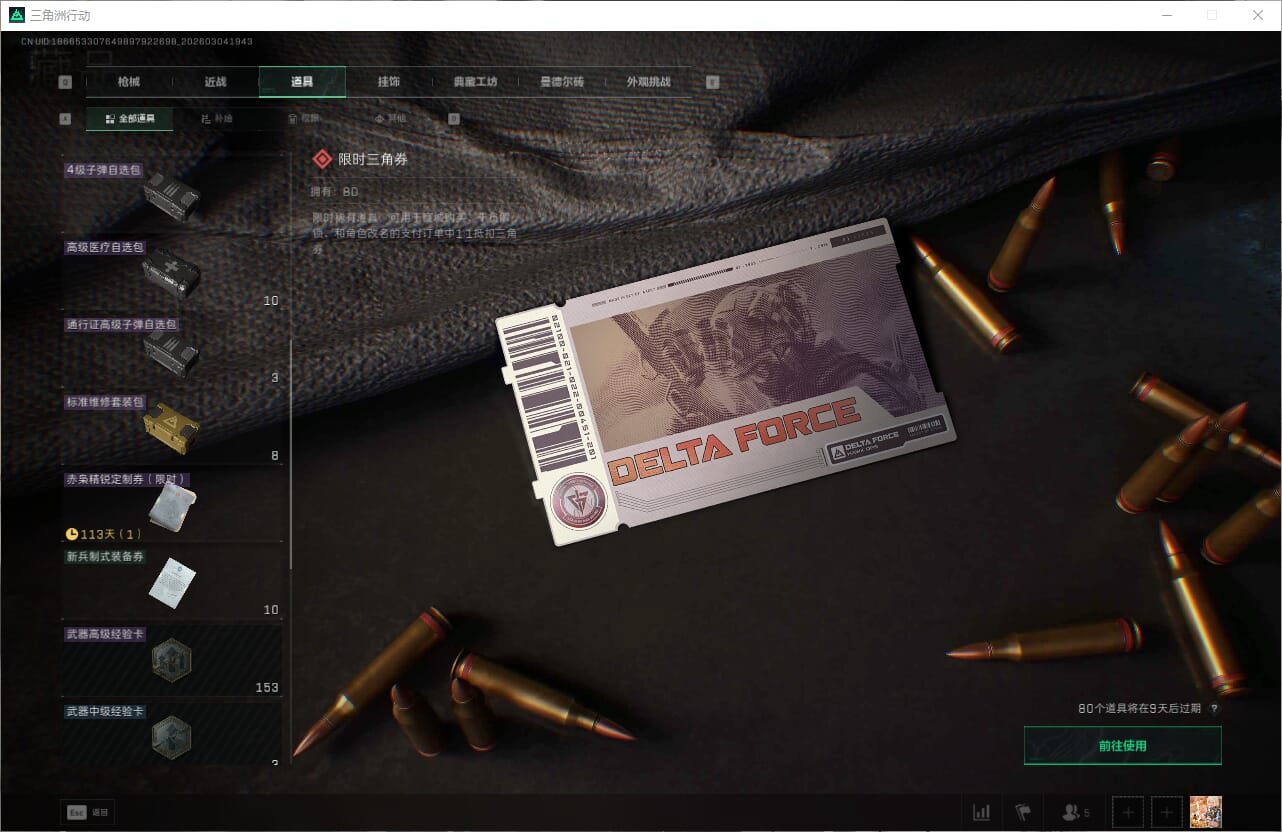This screenshot has height=832, width=1282.
Task: Open the friends list icon showing 5
Action: click(x=1075, y=812)
